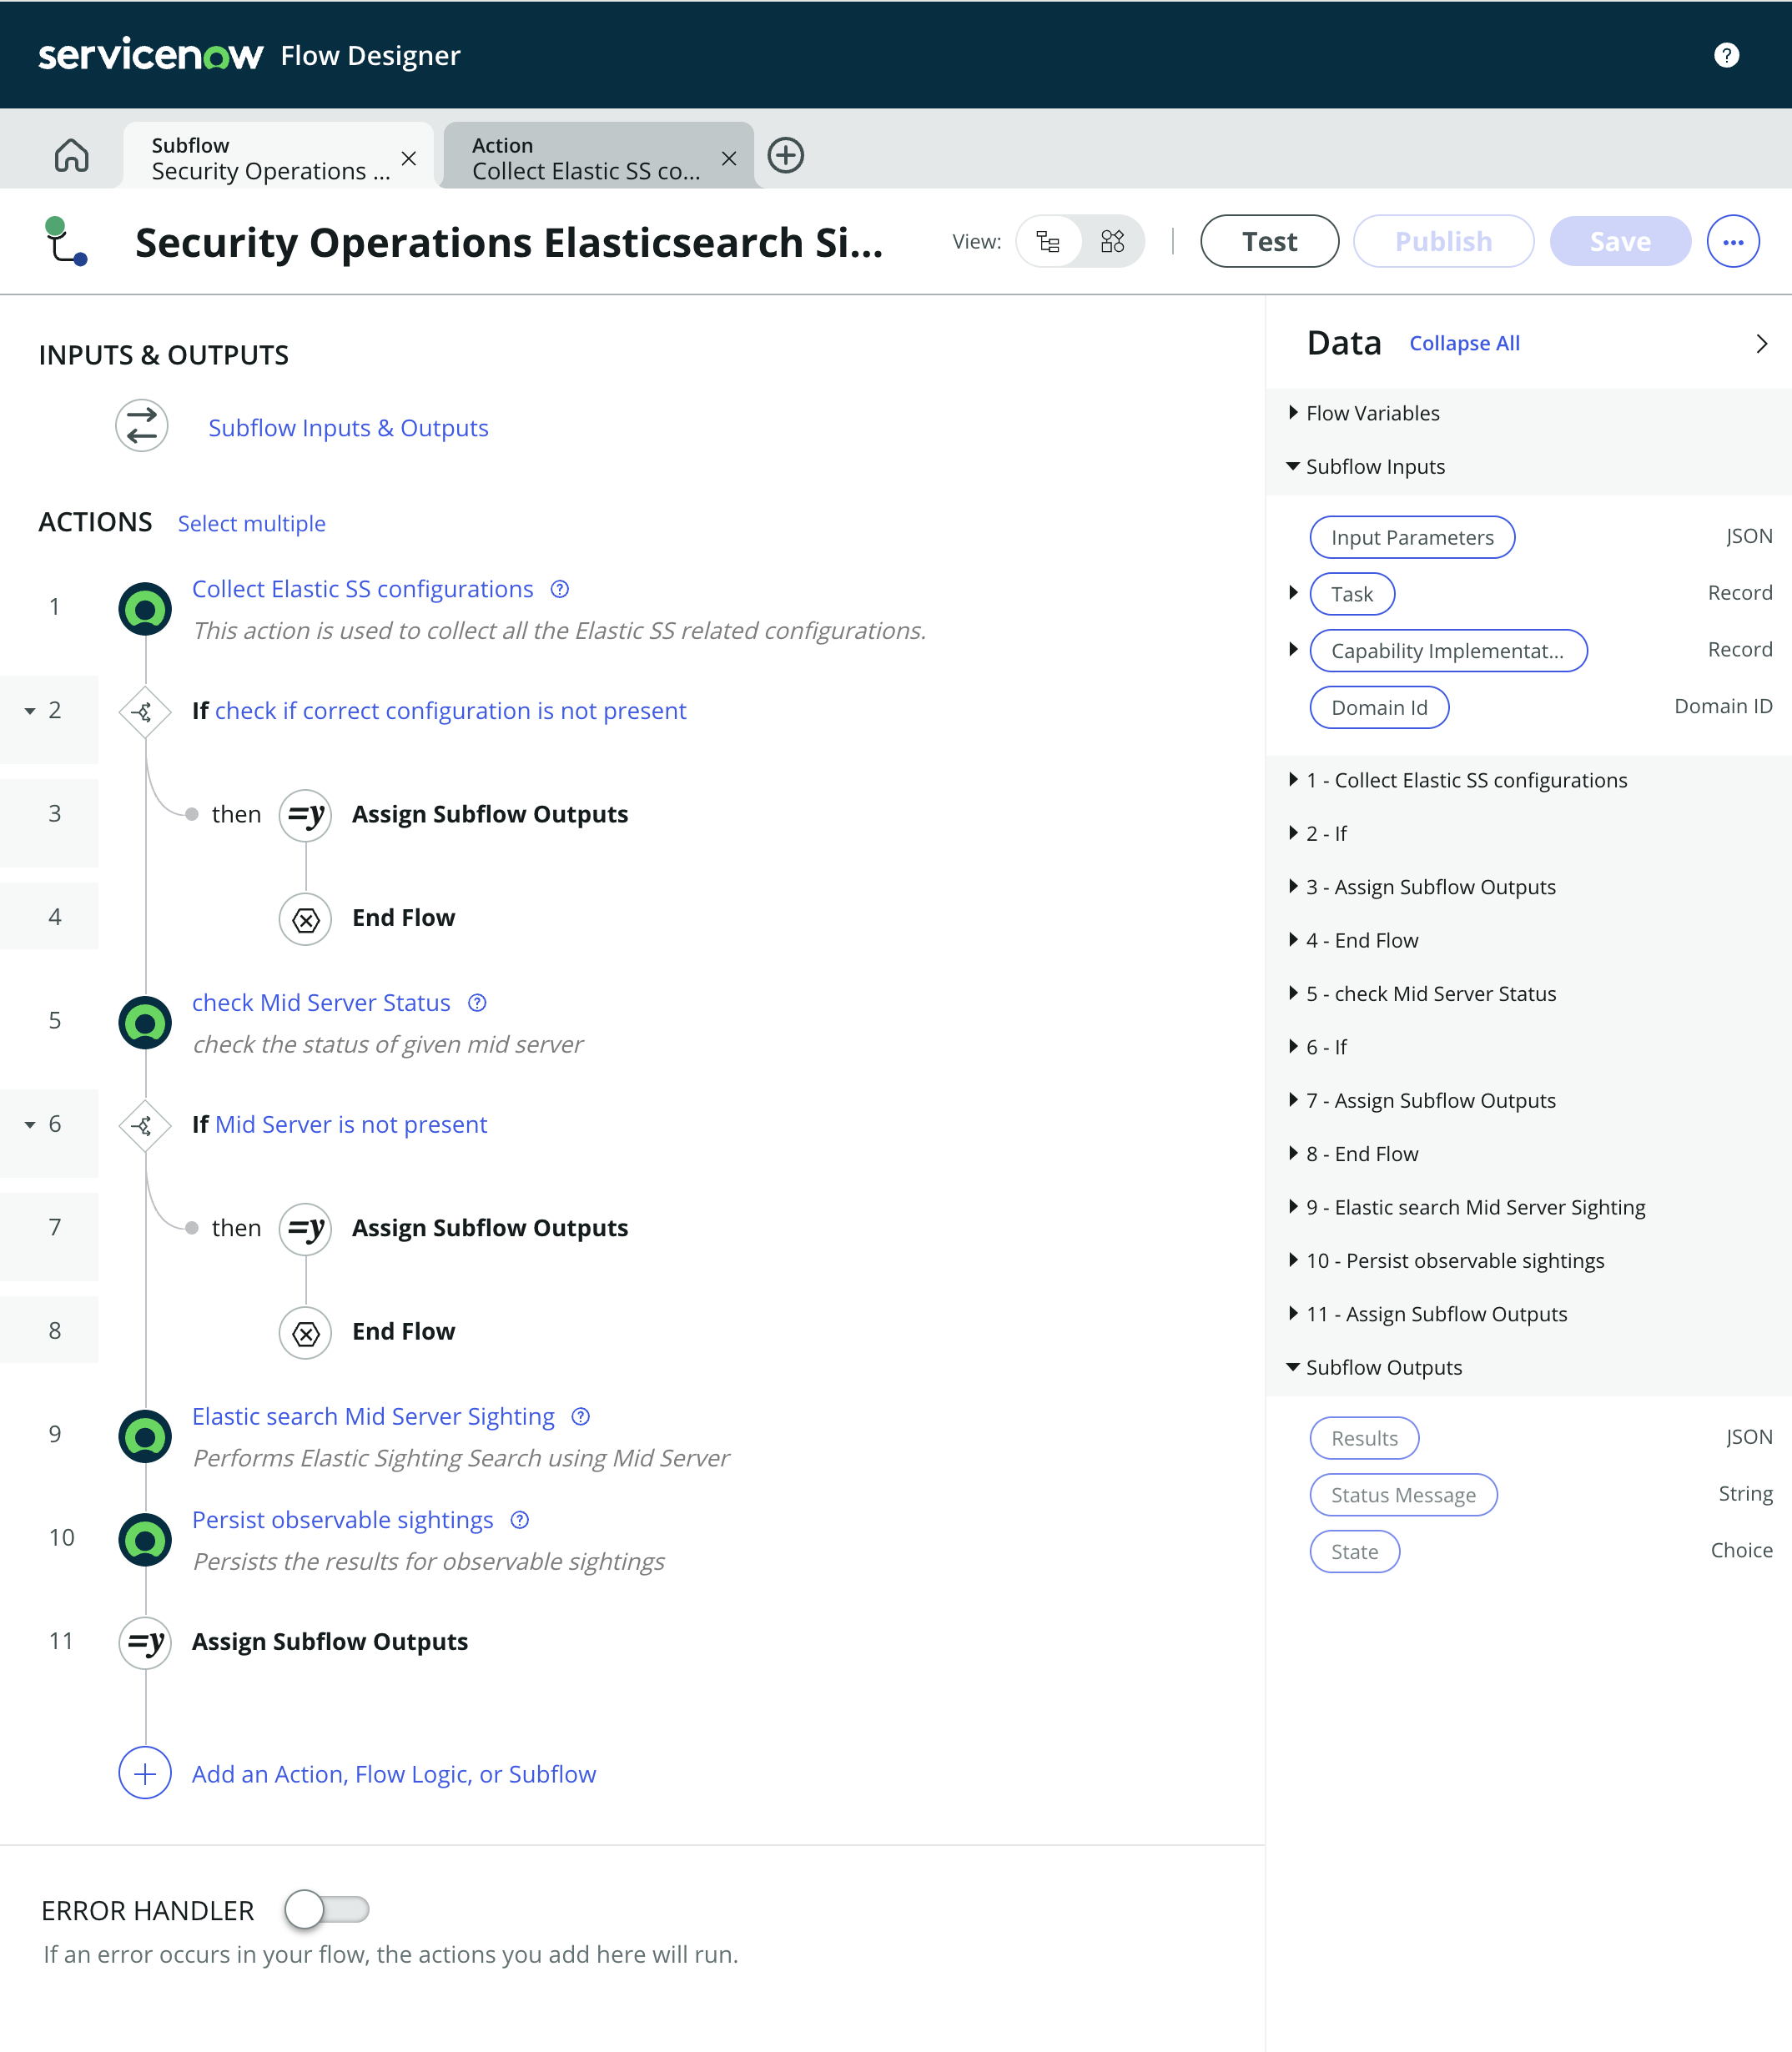Open help for Persist observable sightings
This screenshot has width=1792, height=2052.
tap(520, 1520)
